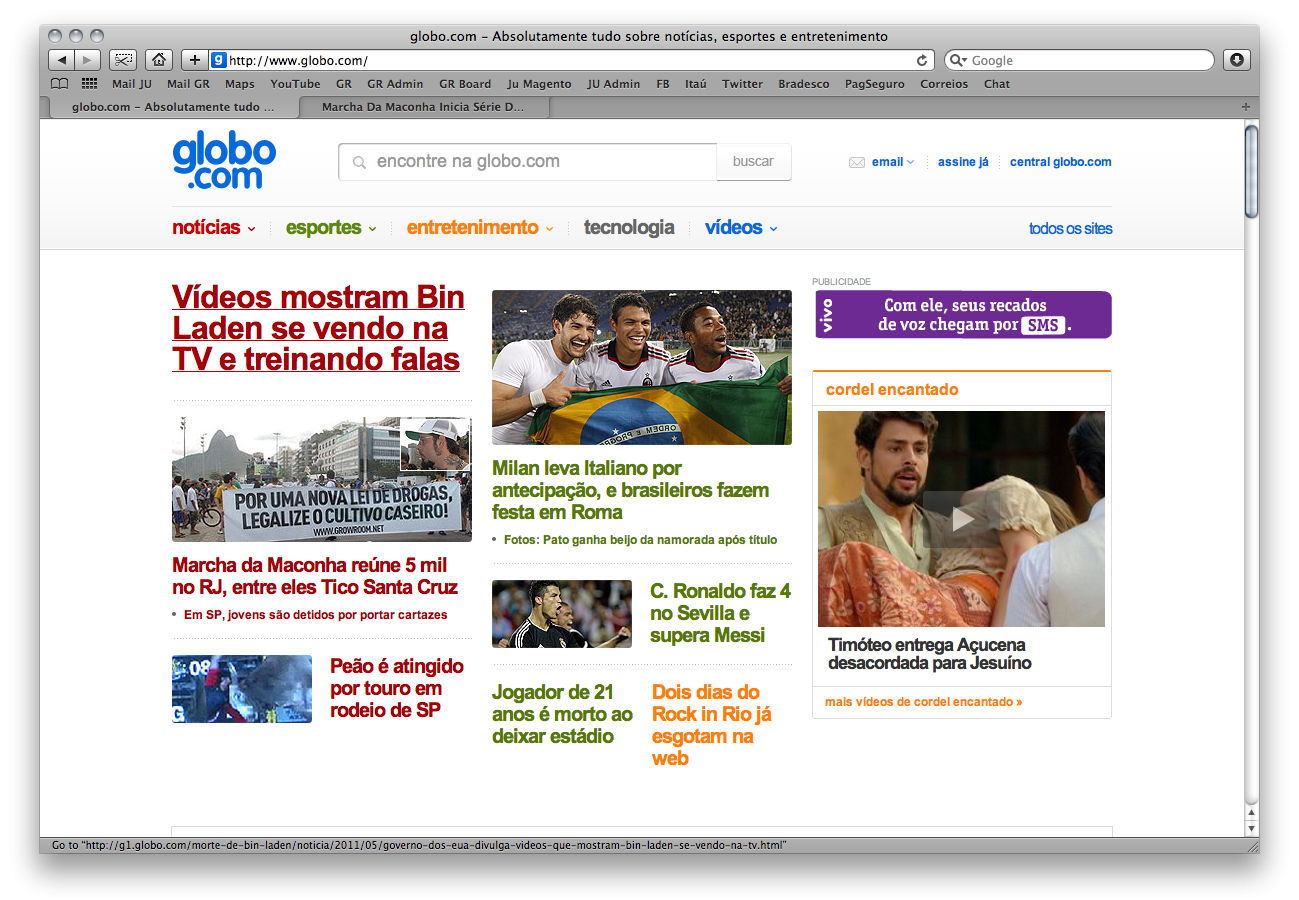Open Peão é atingido por touro story

tap(397, 688)
